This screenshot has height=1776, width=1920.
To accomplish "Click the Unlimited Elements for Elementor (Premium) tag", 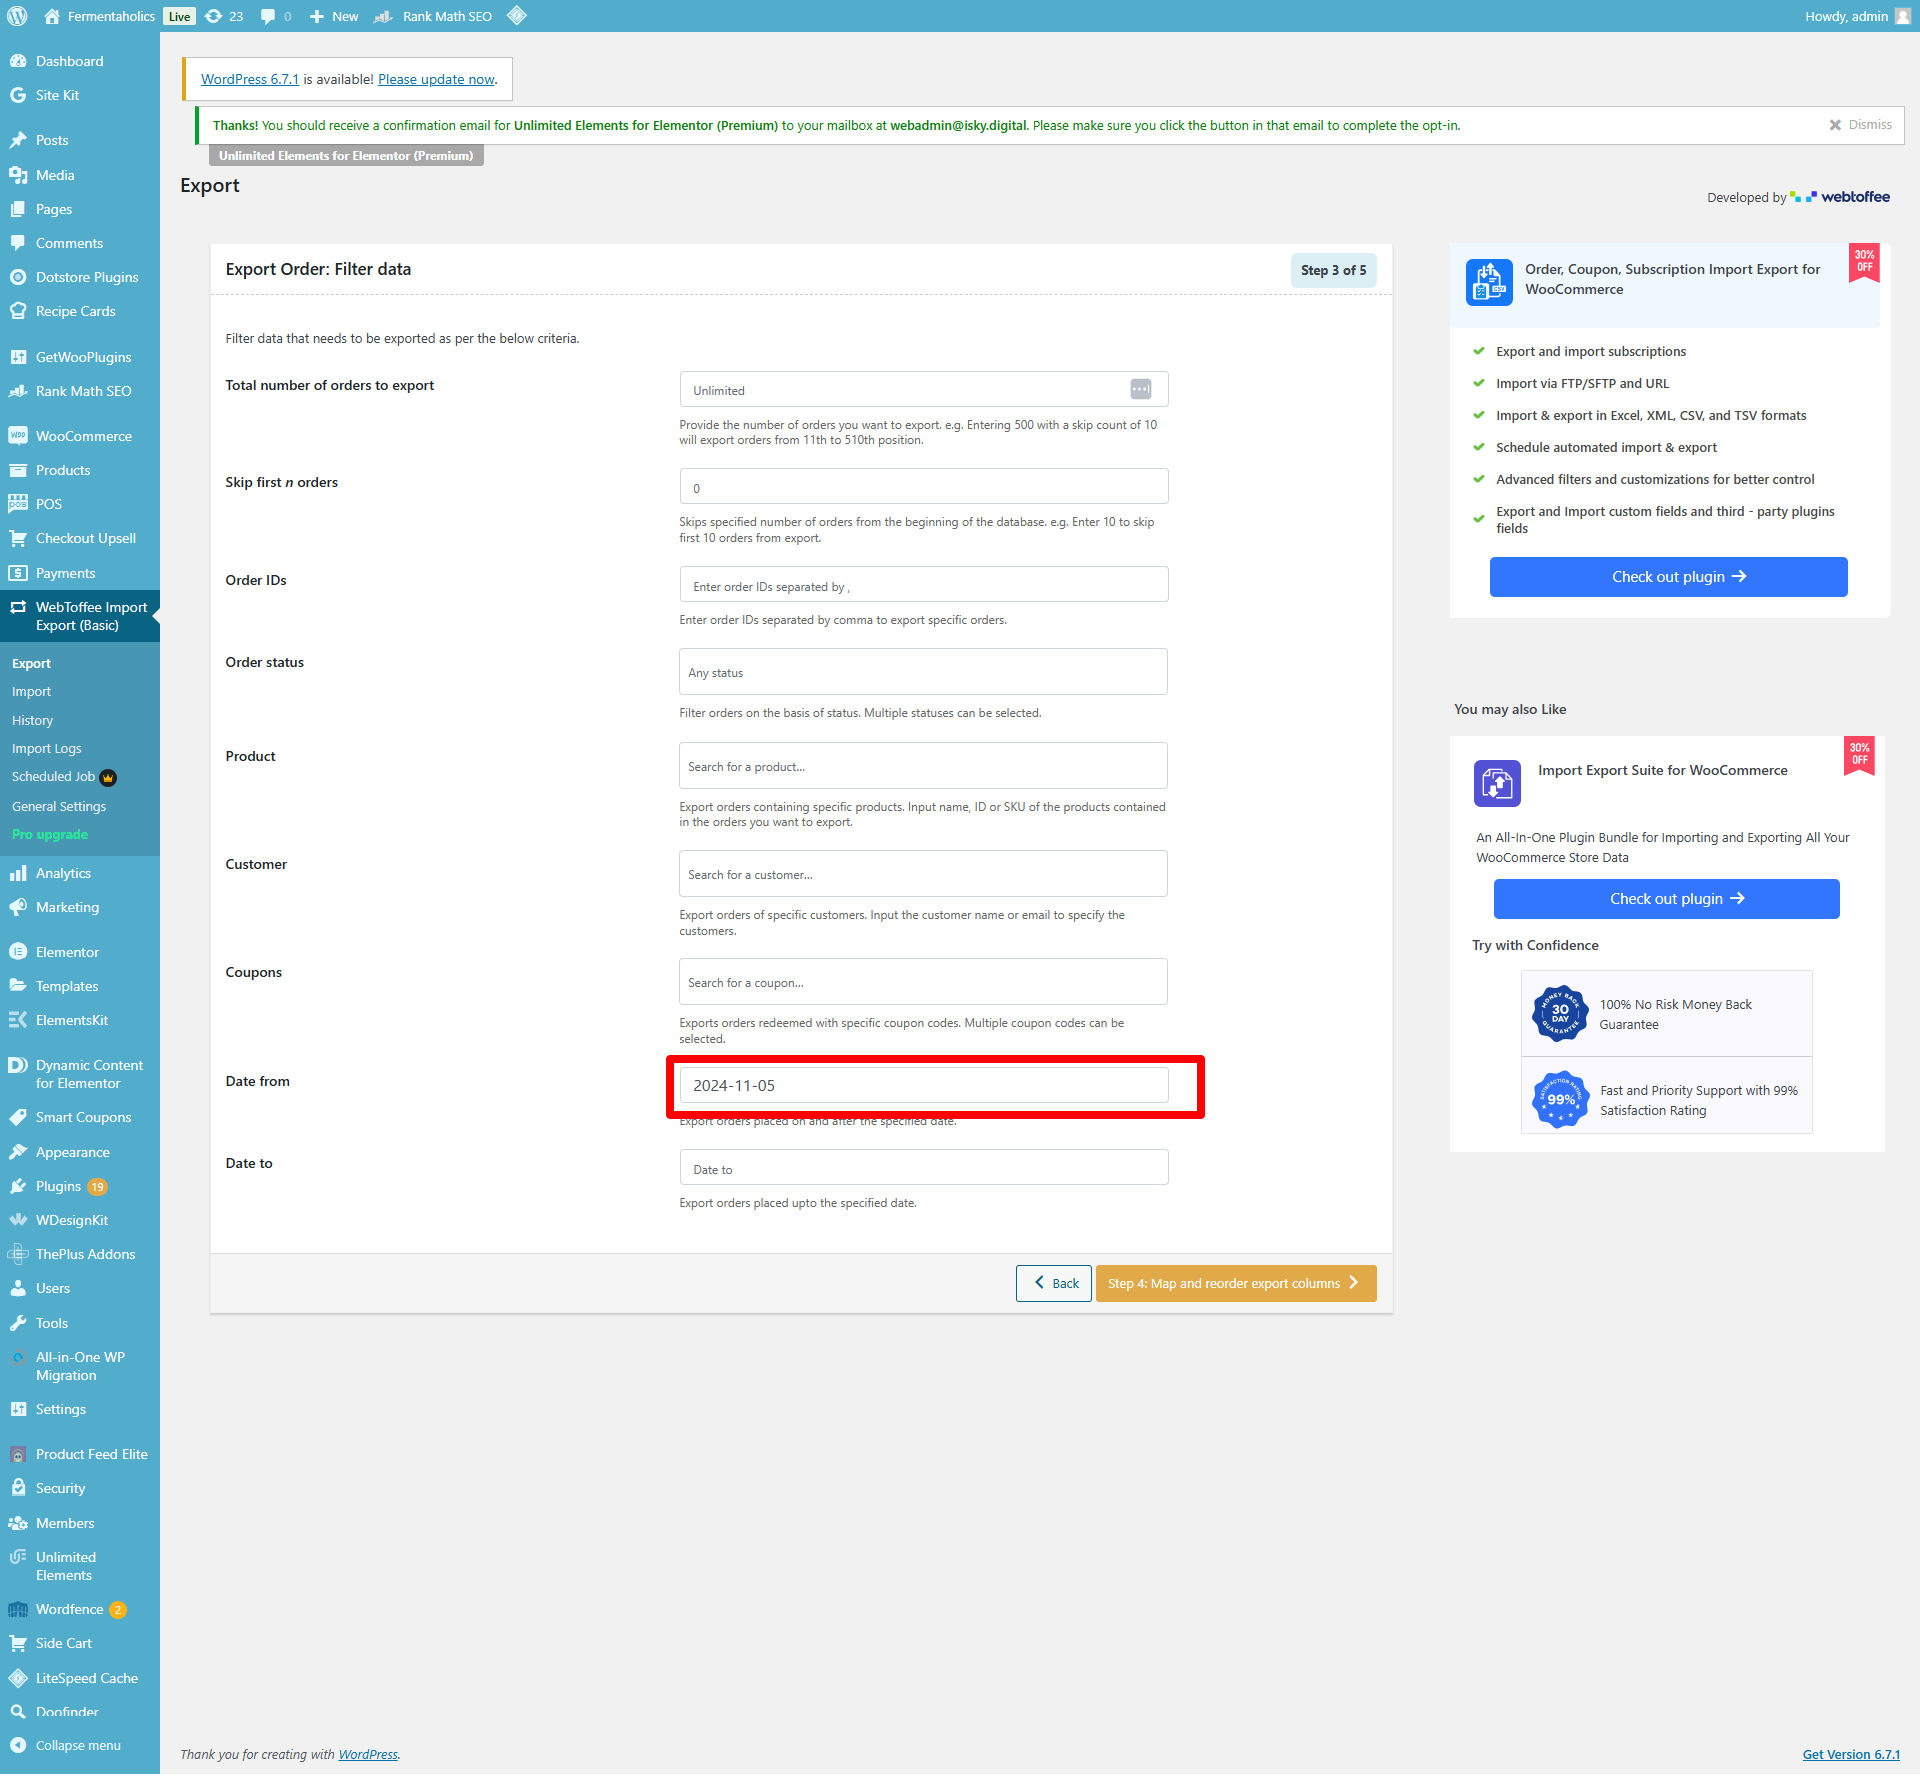I will click(x=346, y=155).
